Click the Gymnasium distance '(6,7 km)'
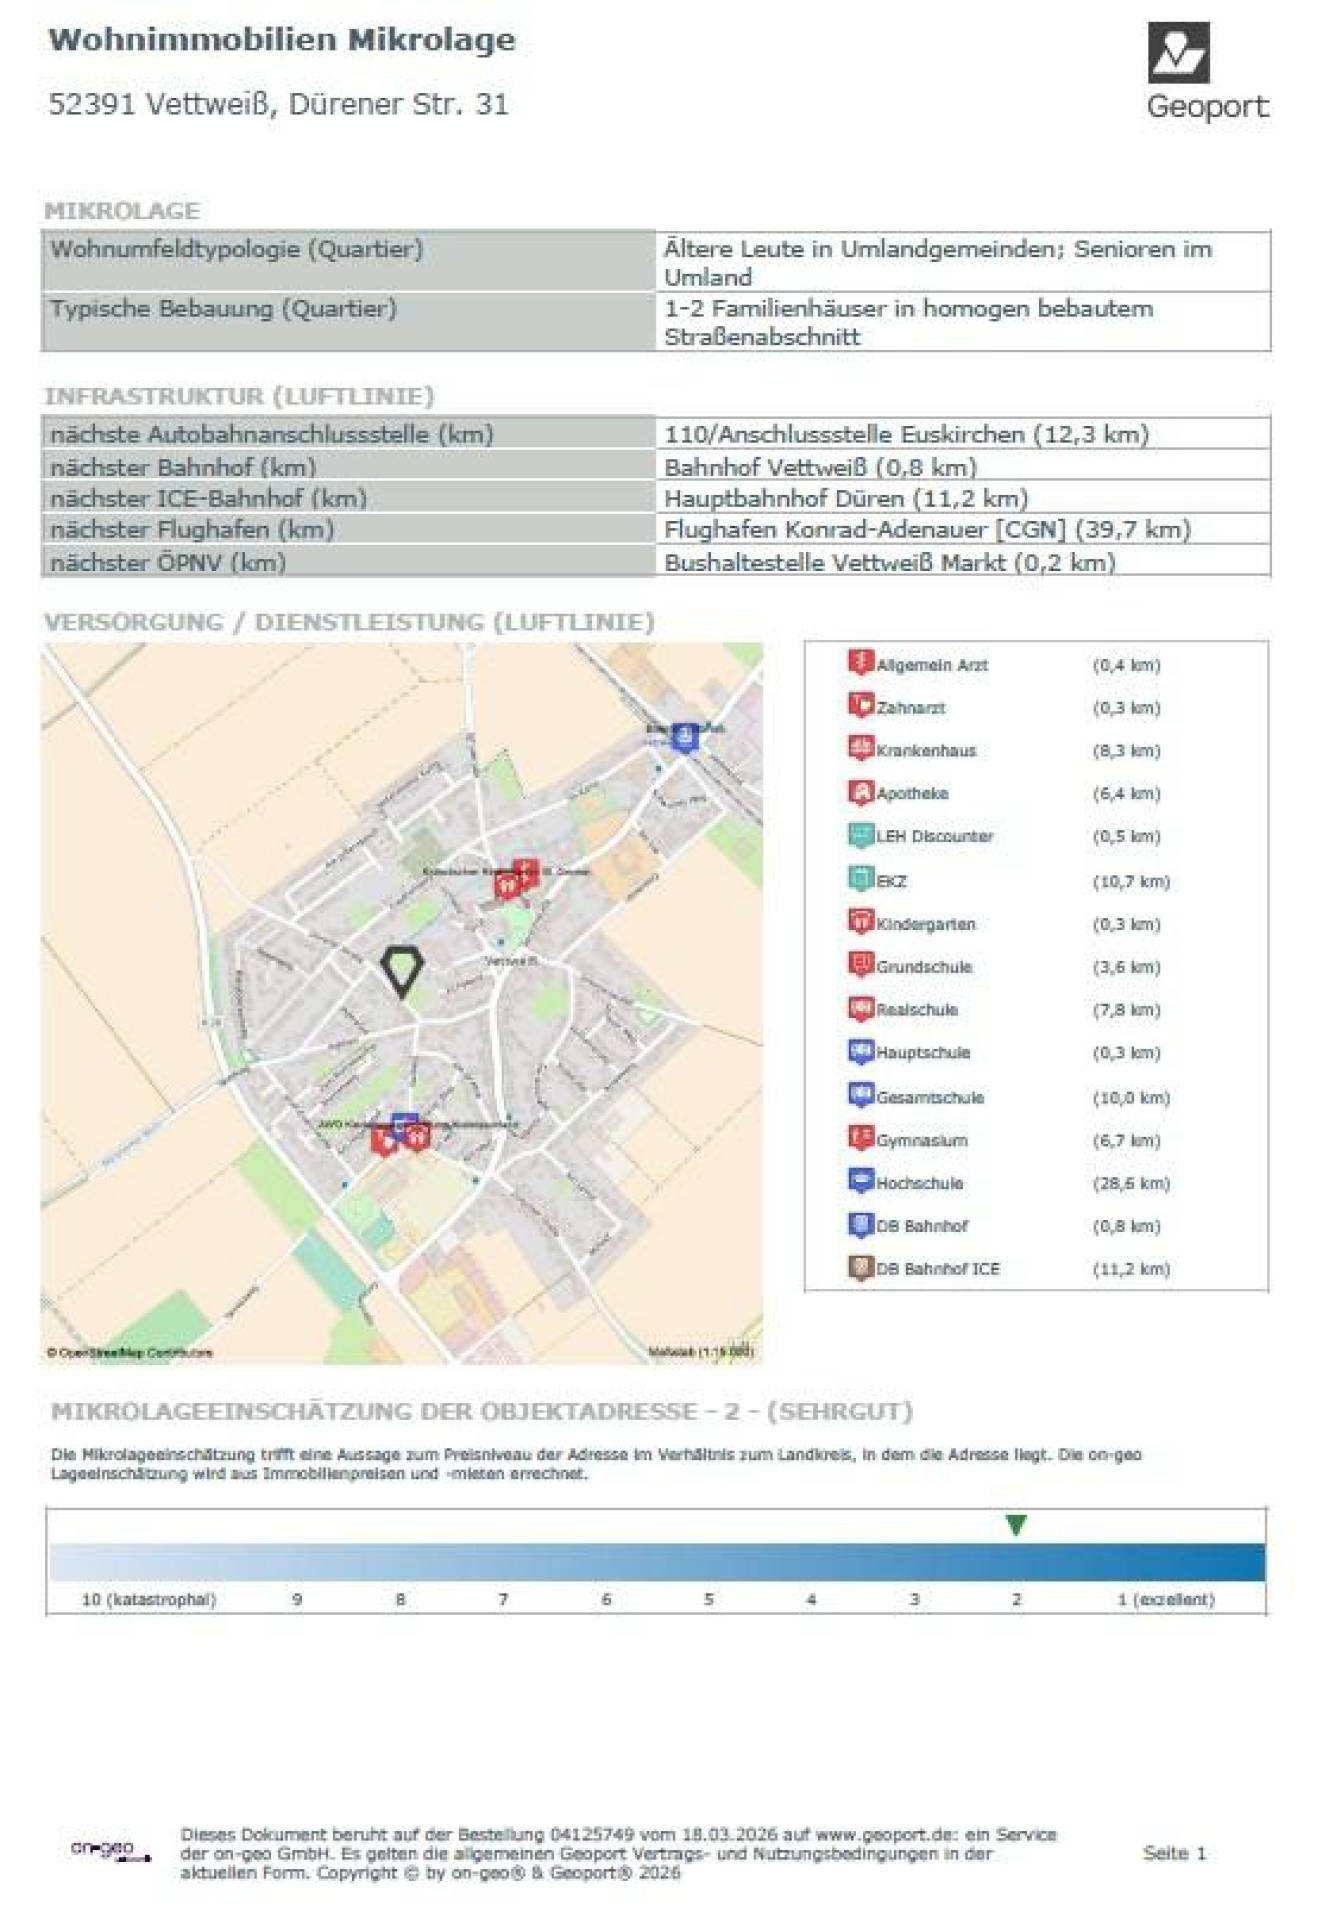The image size is (1339, 1907). click(1126, 1140)
